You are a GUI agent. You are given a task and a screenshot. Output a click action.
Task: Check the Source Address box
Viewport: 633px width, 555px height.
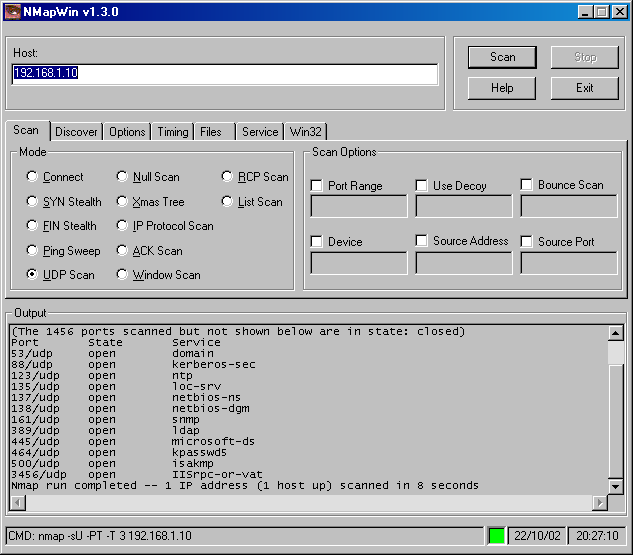tap(422, 241)
